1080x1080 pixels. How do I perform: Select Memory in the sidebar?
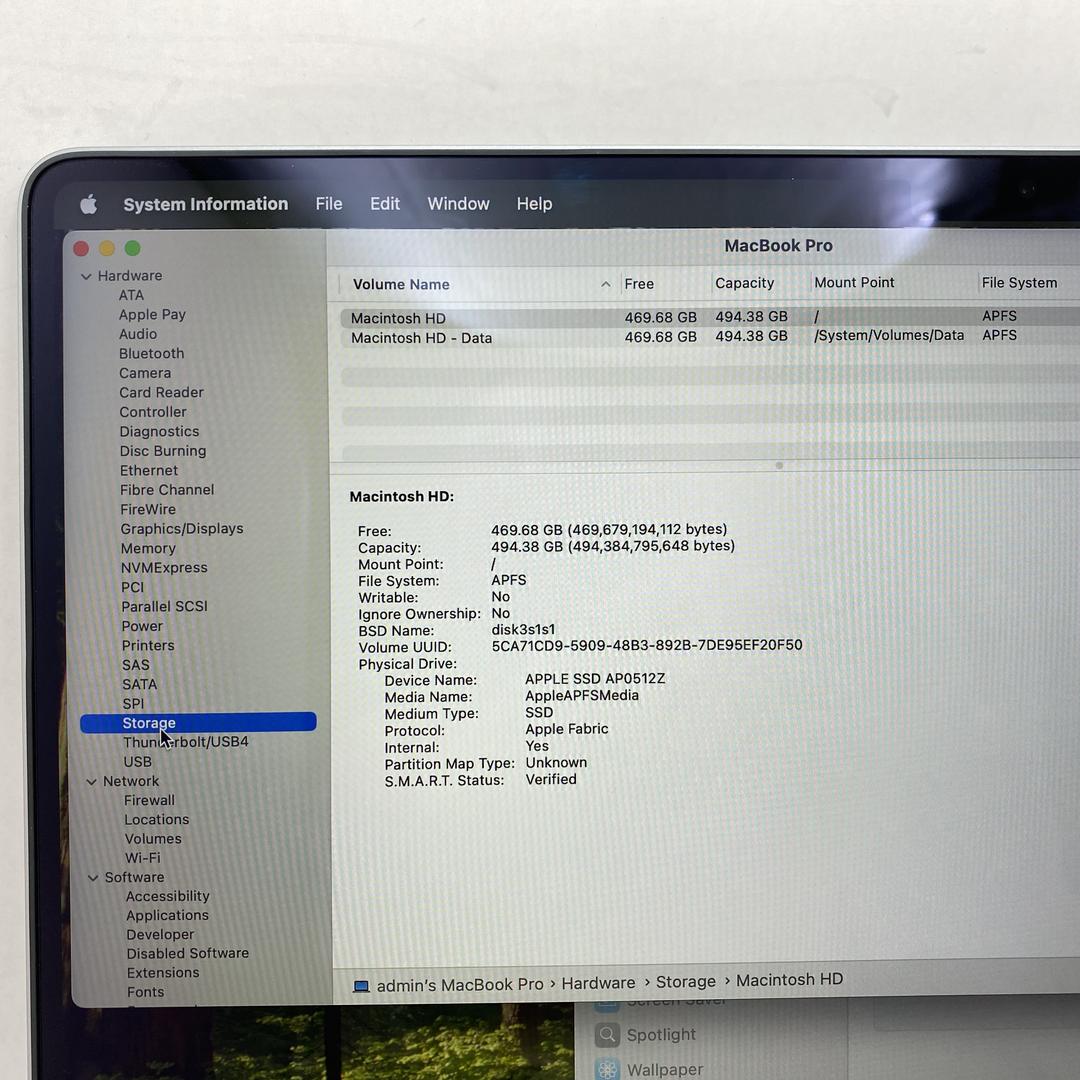click(x=148, y=548)
